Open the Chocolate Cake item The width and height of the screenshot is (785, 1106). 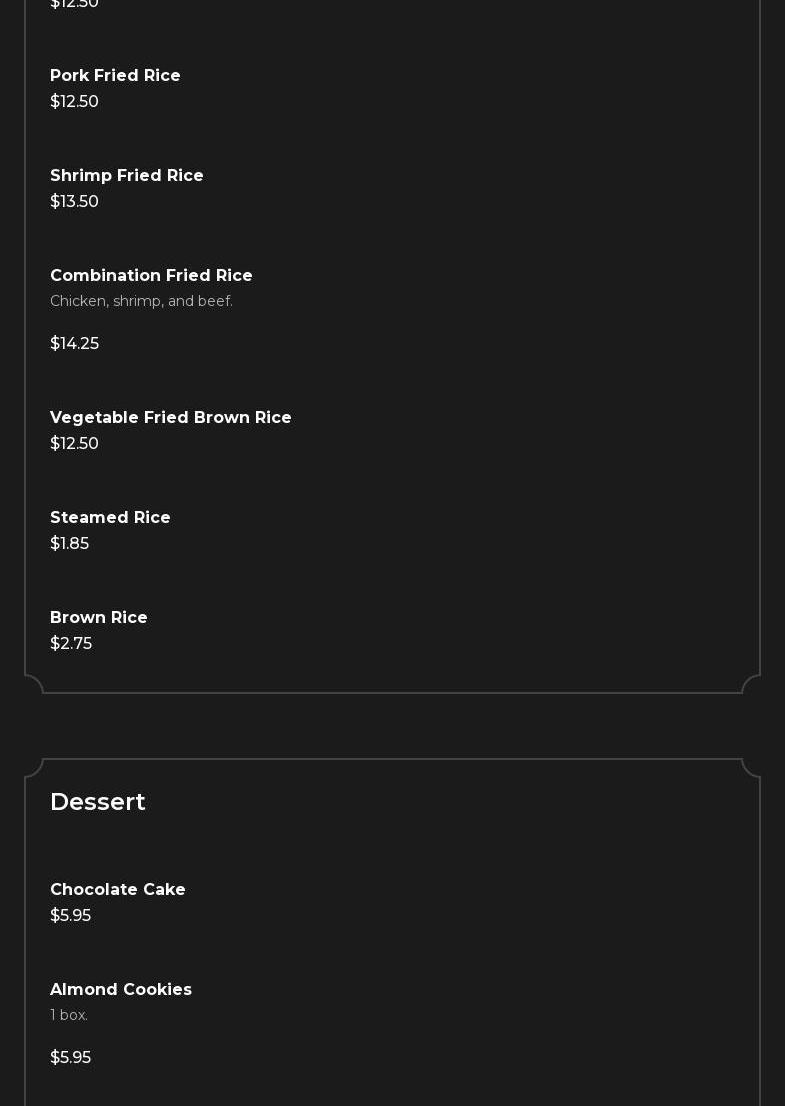tap(118, 890)
